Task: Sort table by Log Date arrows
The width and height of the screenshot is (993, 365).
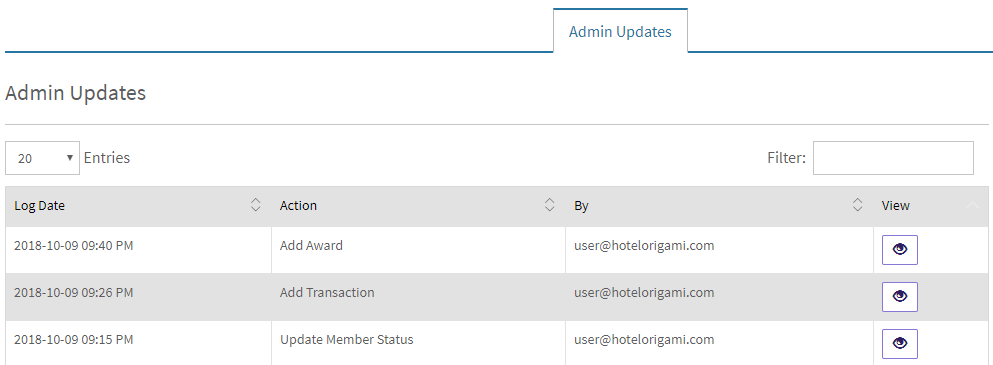Action: [255, 205]
